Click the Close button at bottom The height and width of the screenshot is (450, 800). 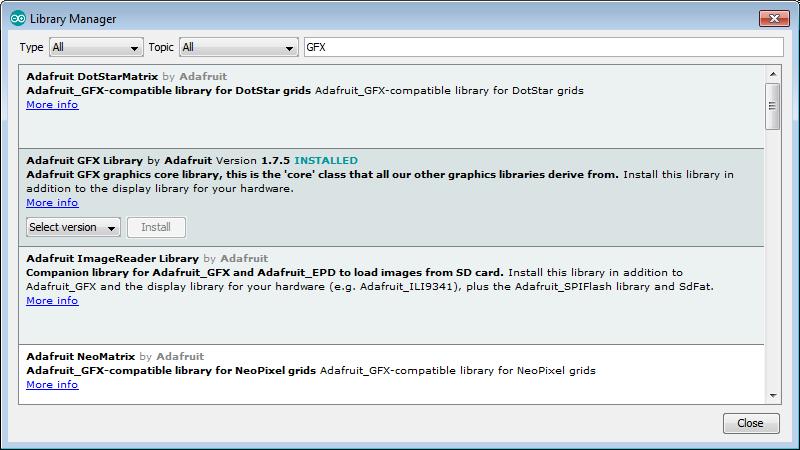751,423
